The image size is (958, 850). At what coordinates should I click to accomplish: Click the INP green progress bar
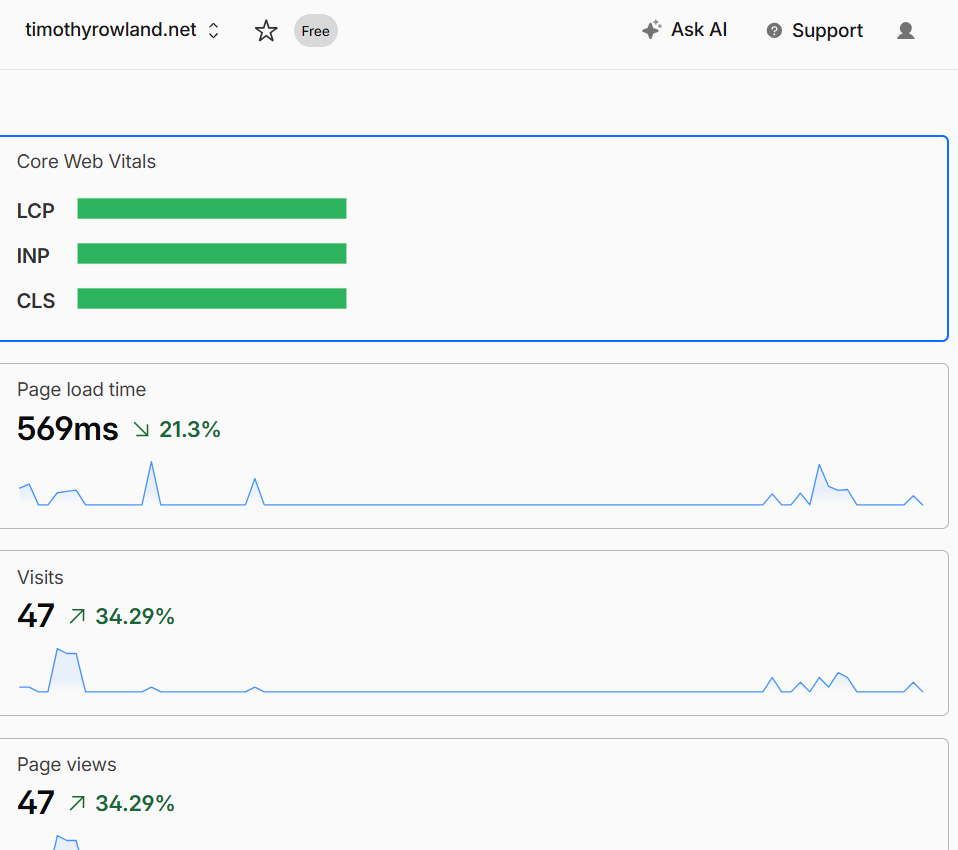point(212,254)
